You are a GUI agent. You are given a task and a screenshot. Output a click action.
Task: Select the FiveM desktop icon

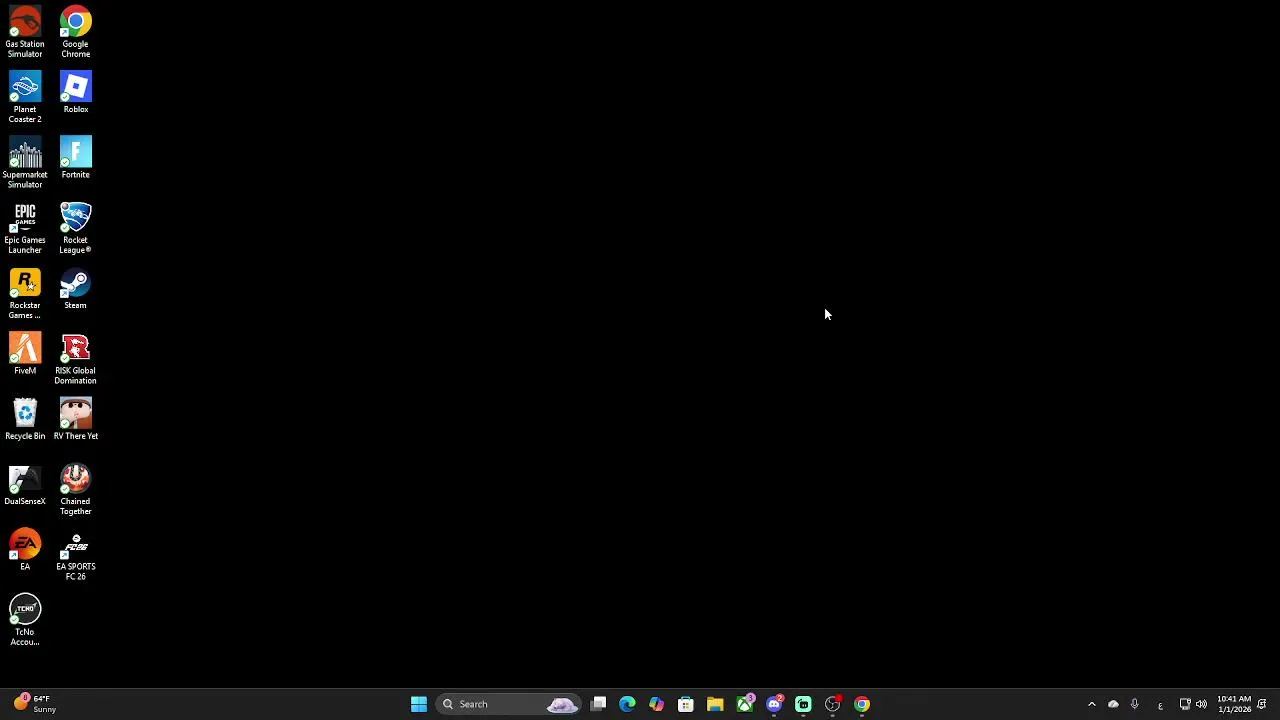coord(25,354)
